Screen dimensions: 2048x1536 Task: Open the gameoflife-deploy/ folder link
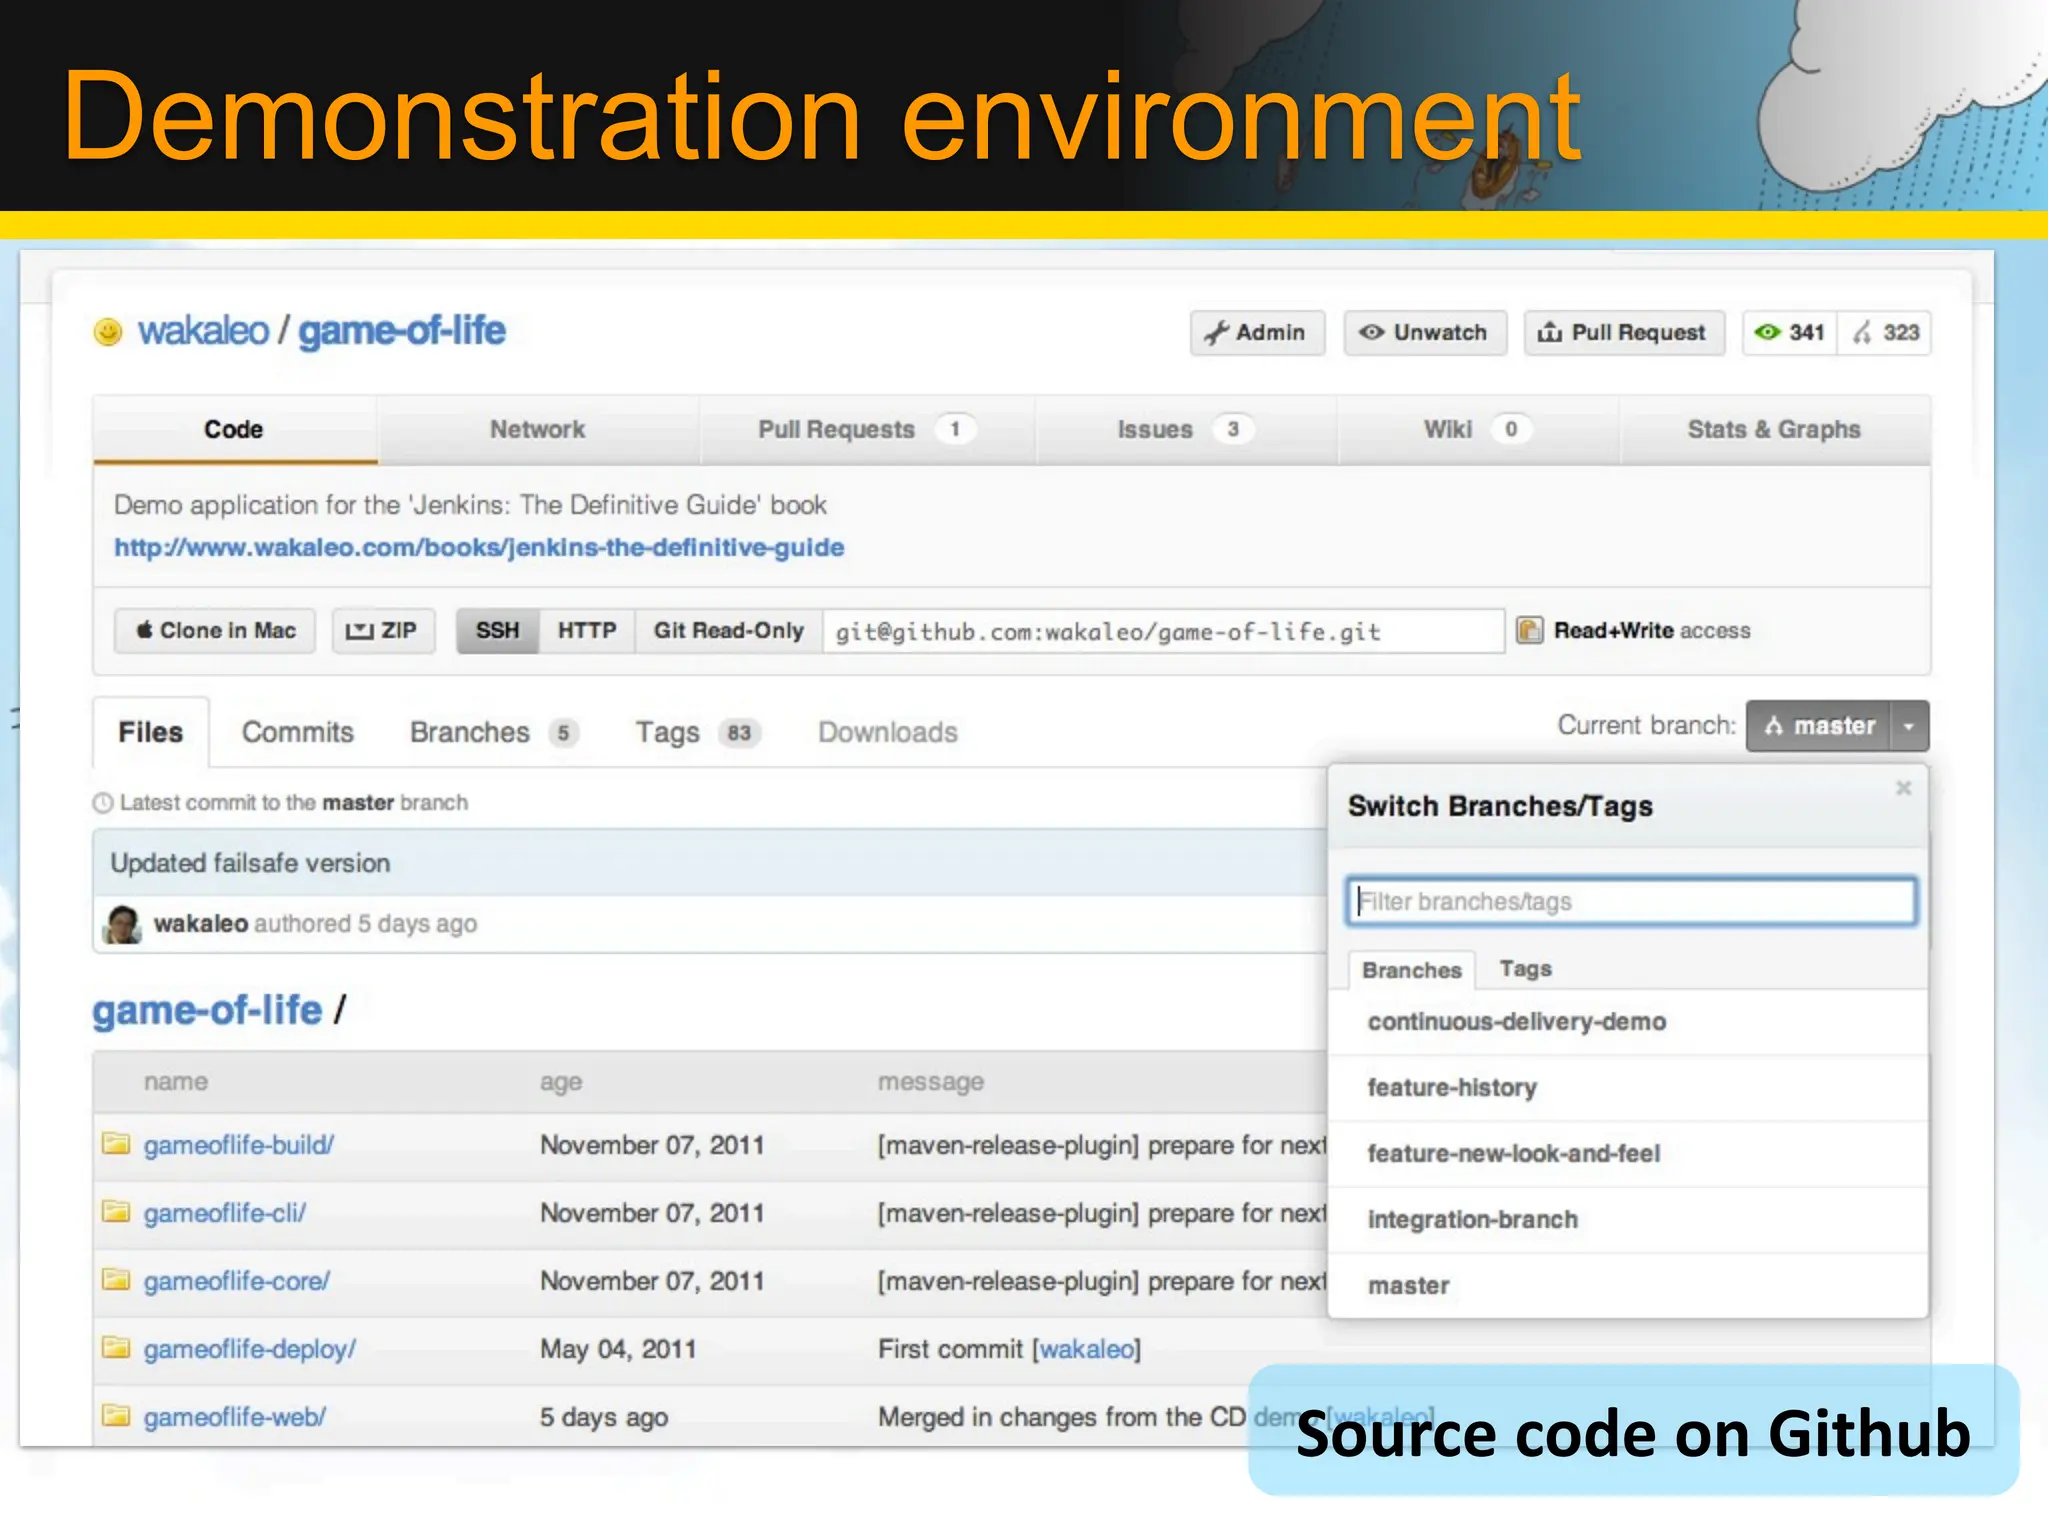(x=250, y=1349)
